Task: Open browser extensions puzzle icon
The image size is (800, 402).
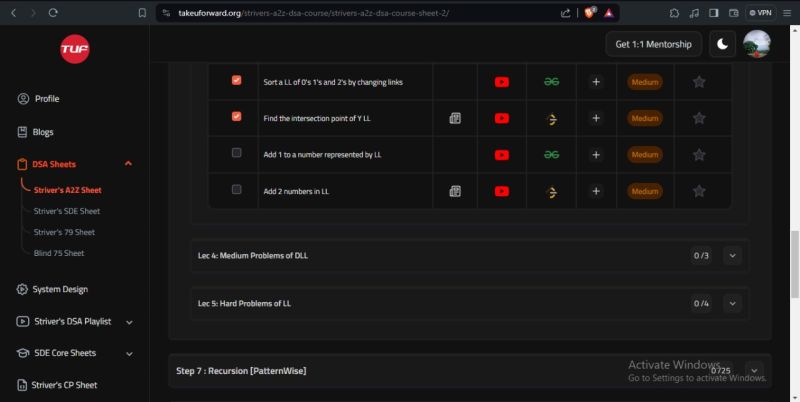Action: pyautogui.click(x=674, y=13)
